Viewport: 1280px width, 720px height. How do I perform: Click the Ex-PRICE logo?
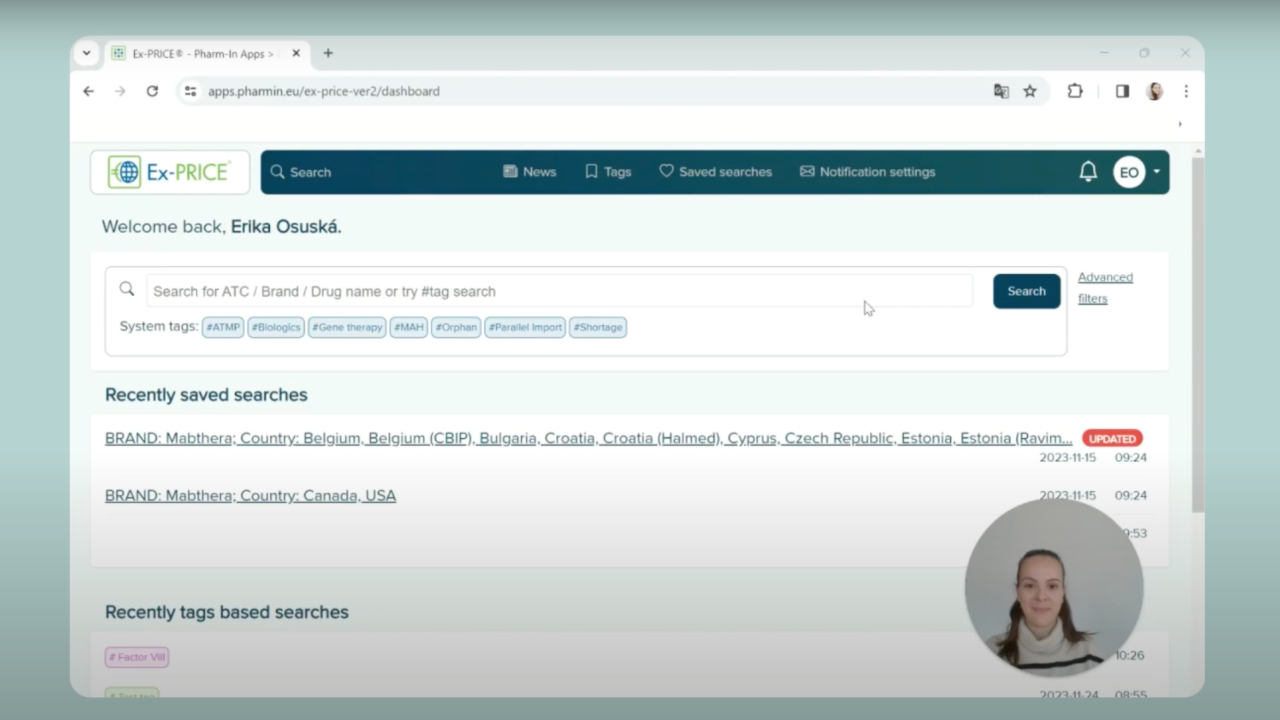[x=170, y=172]
